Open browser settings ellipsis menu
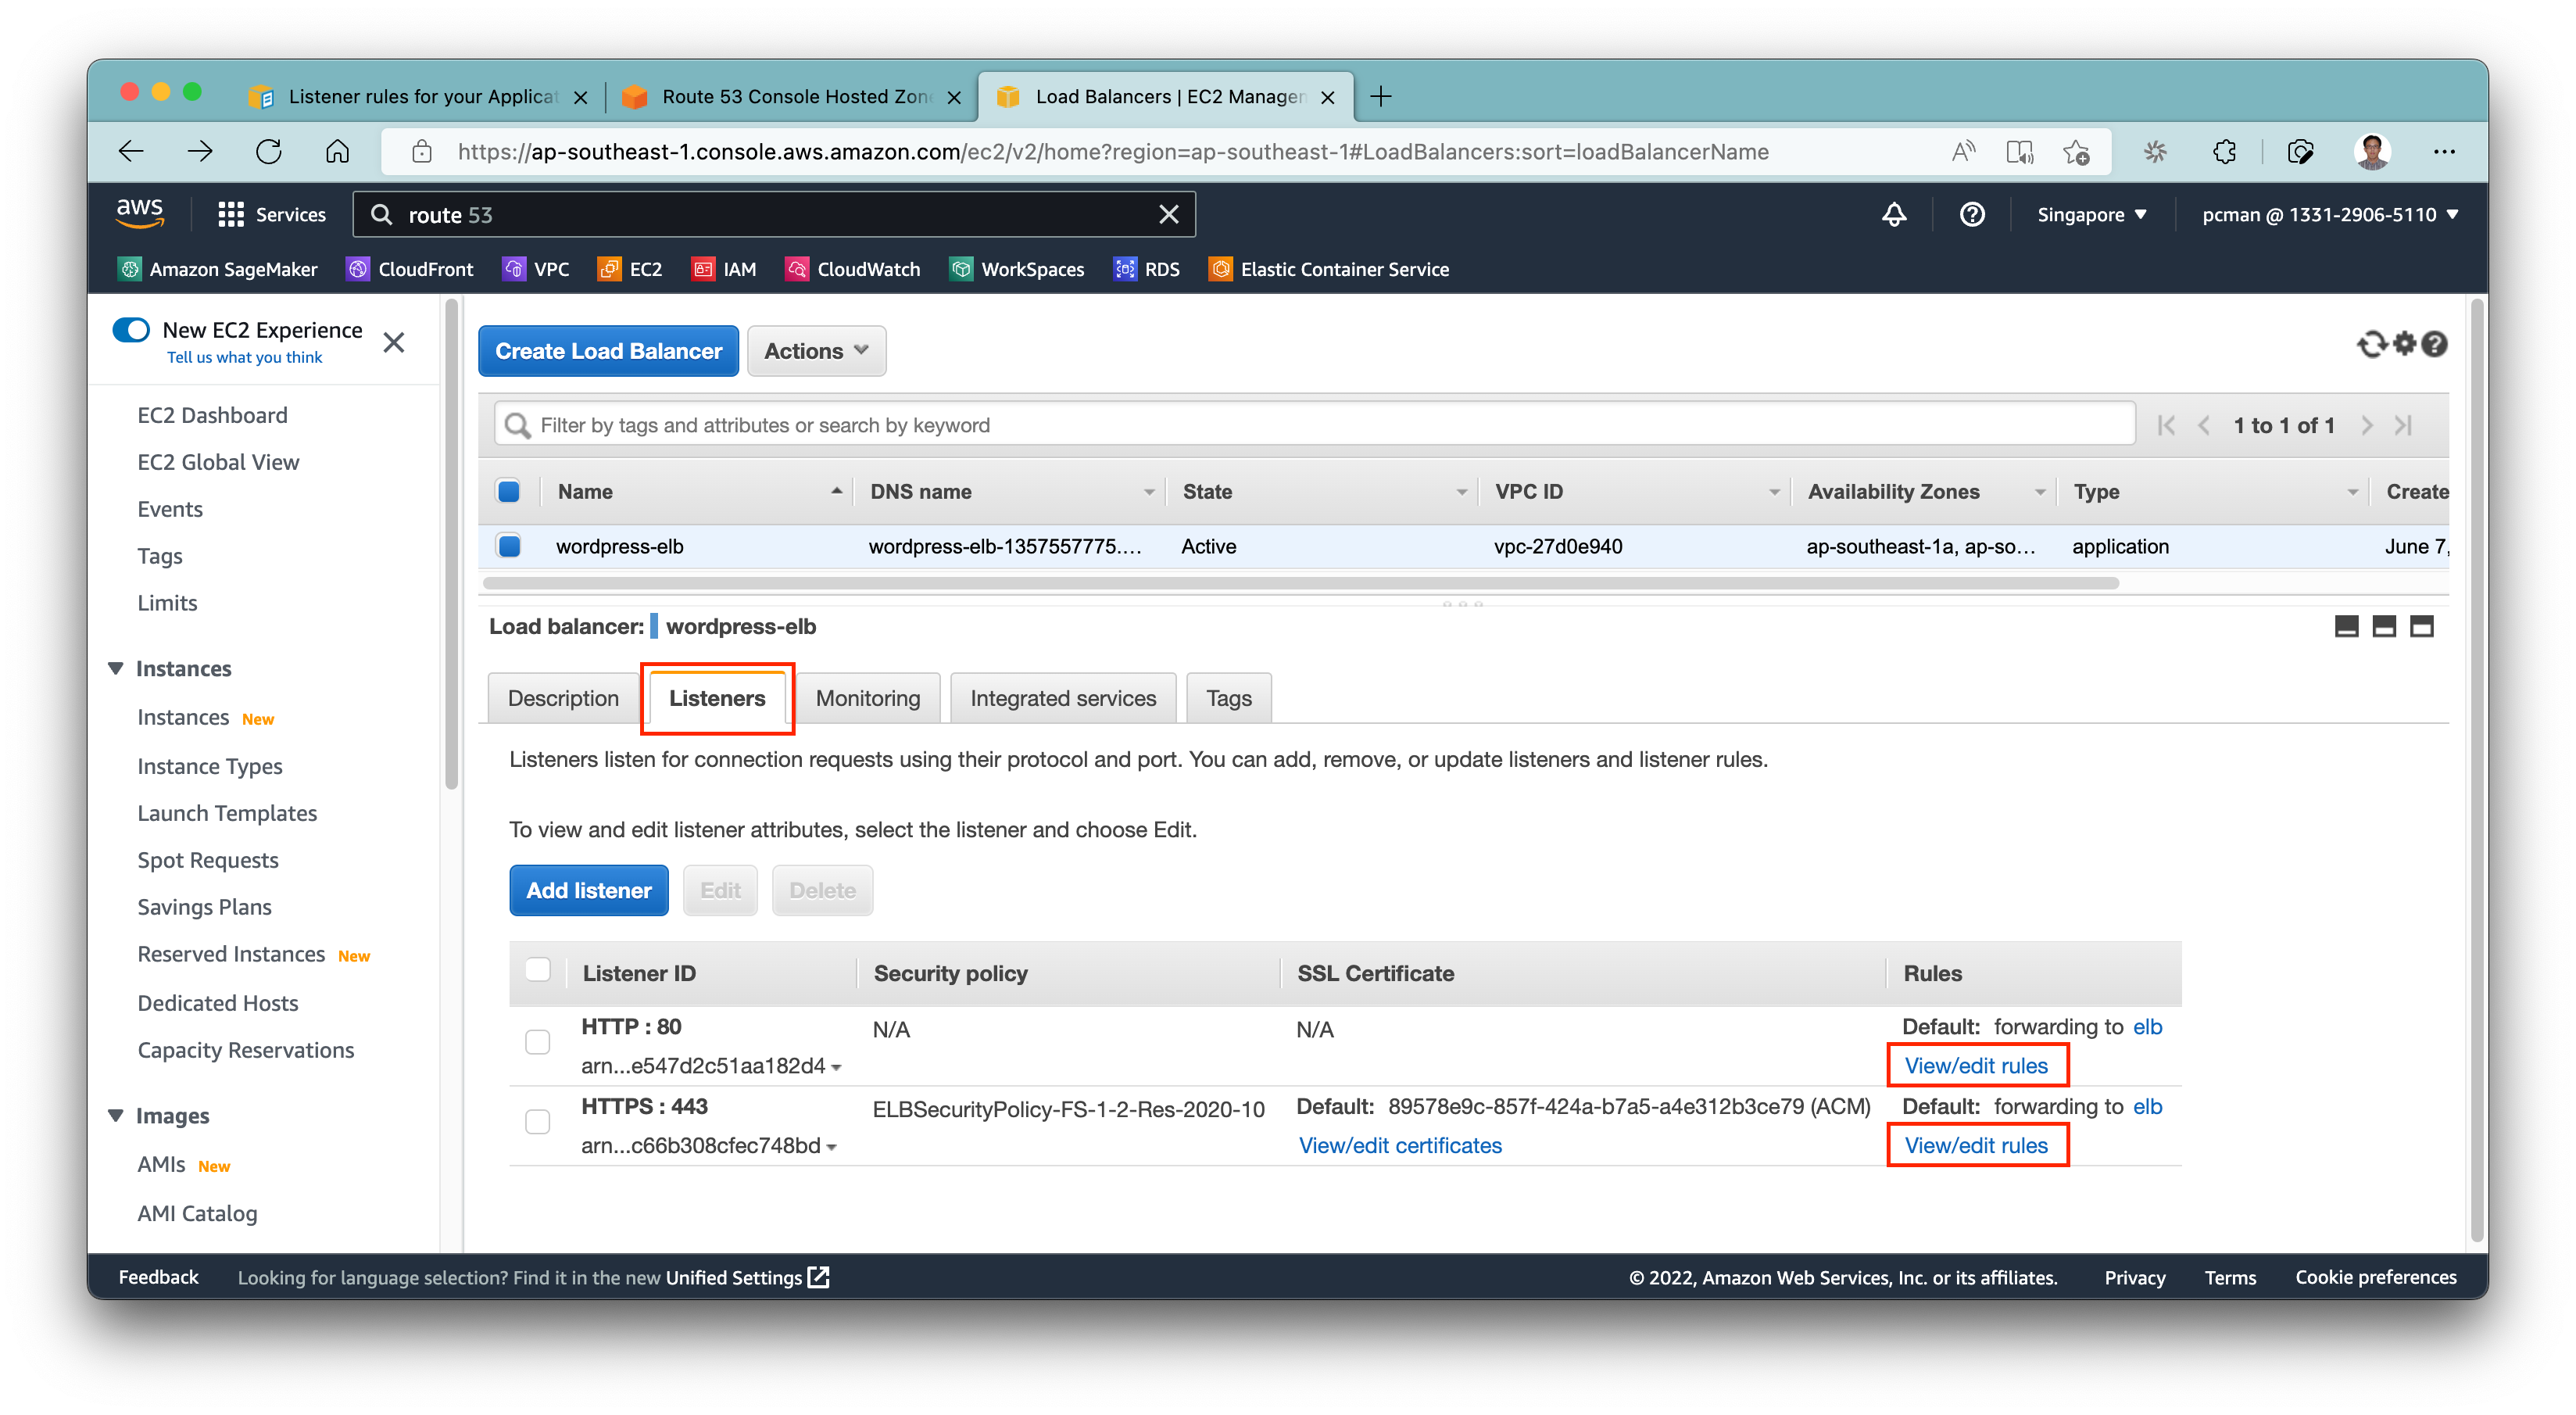The height and width of the screenshot is (1415, 2576). [x=2444, y=152]
